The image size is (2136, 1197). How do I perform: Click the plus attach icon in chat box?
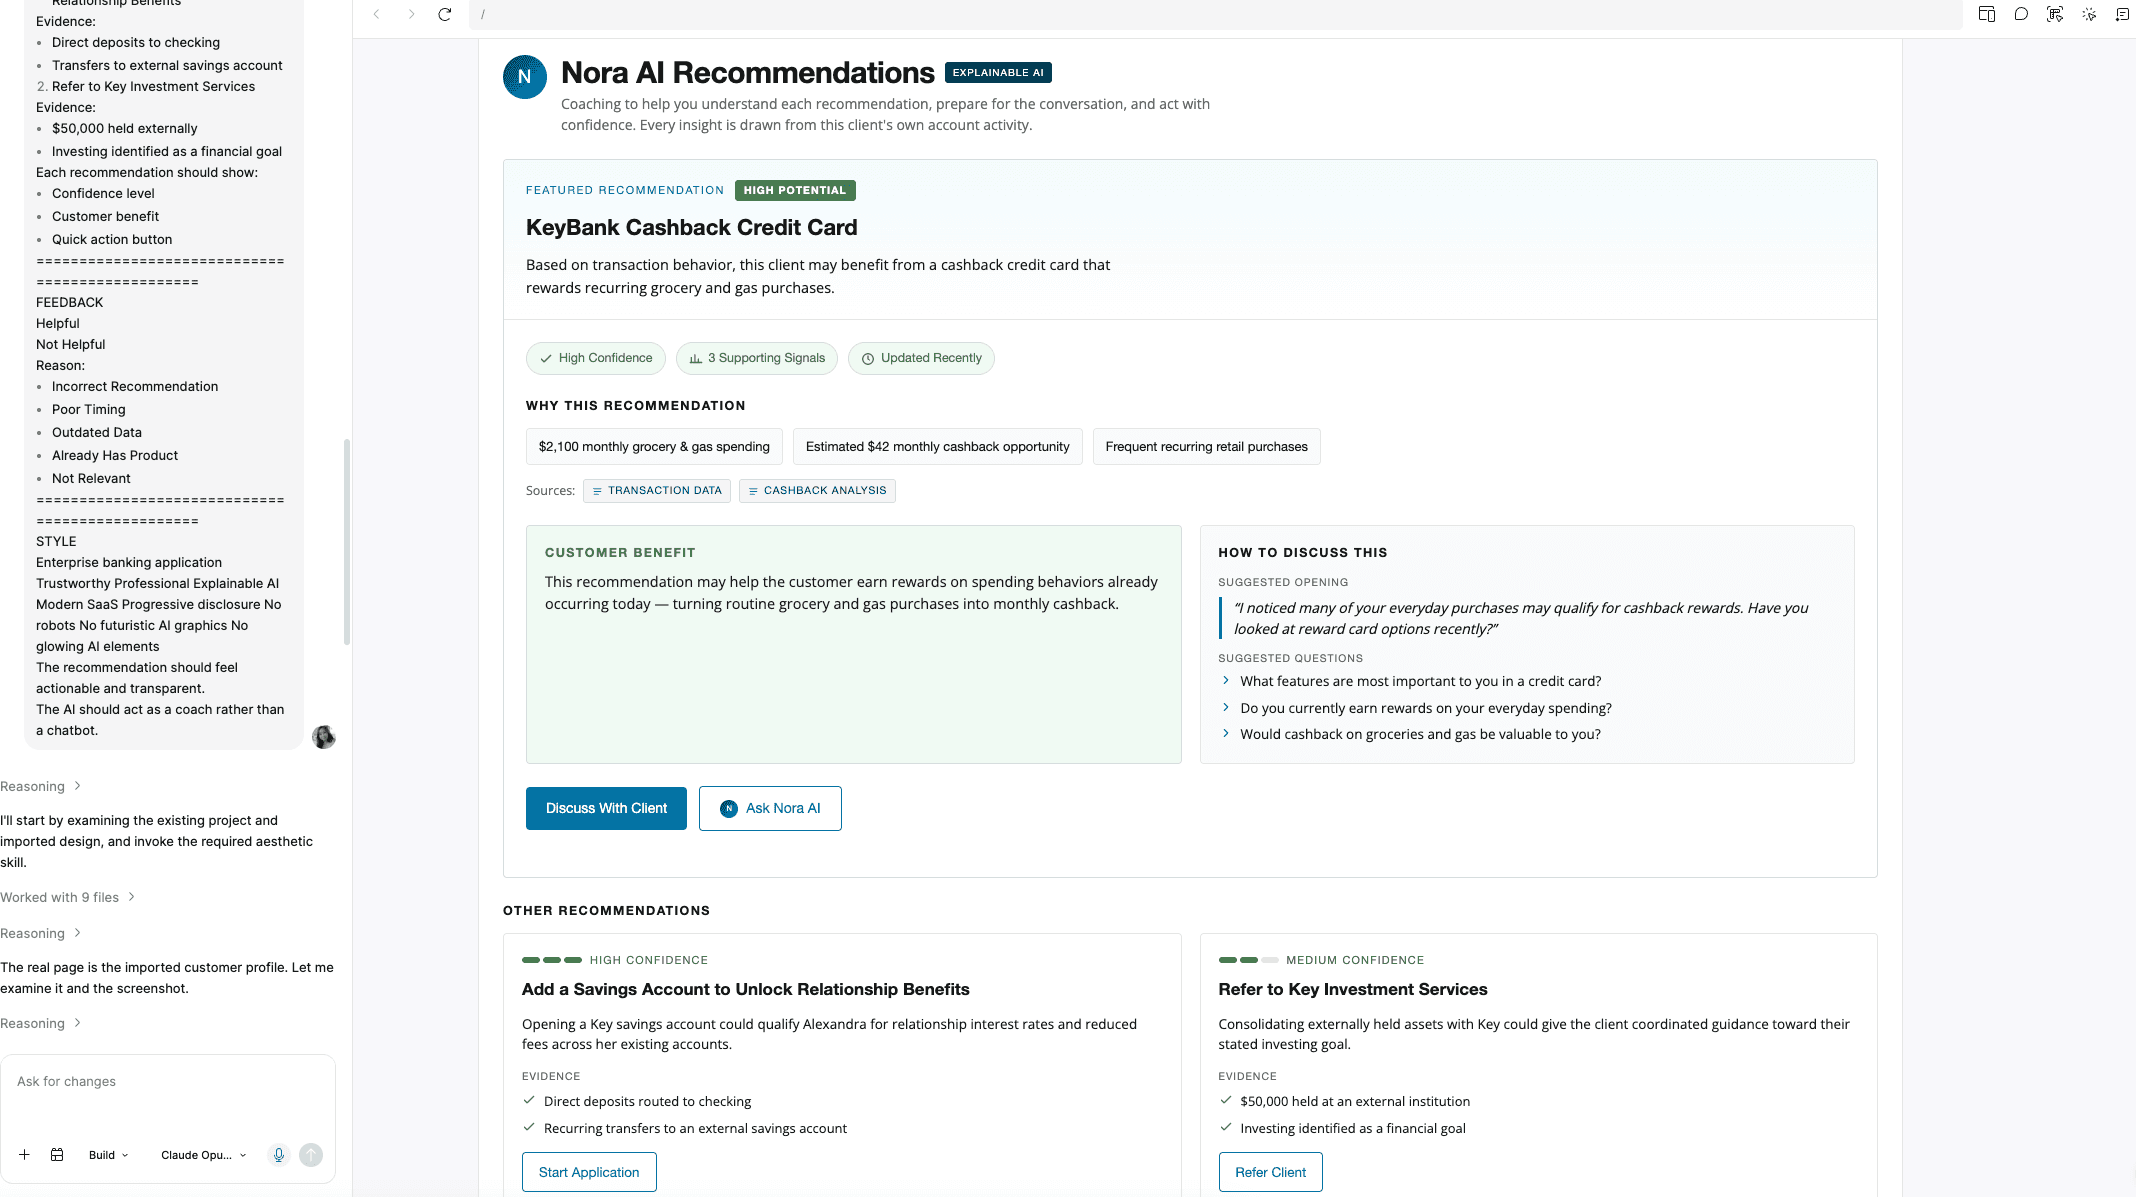24,1155
